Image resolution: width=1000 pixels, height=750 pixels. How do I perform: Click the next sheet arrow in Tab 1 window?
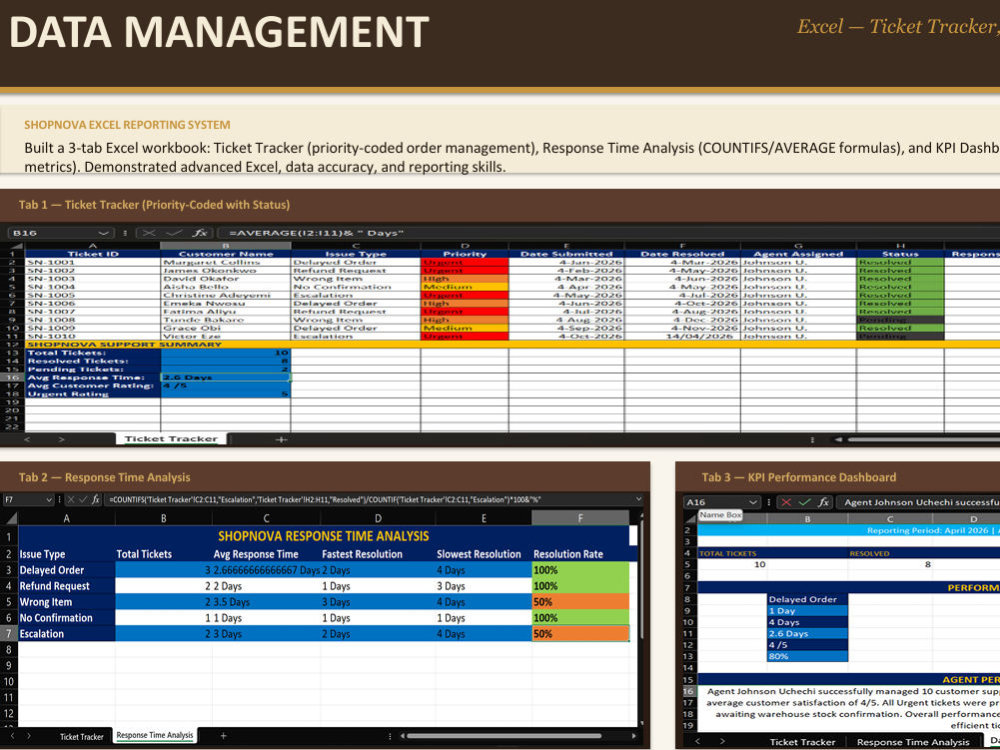[61, 439]
